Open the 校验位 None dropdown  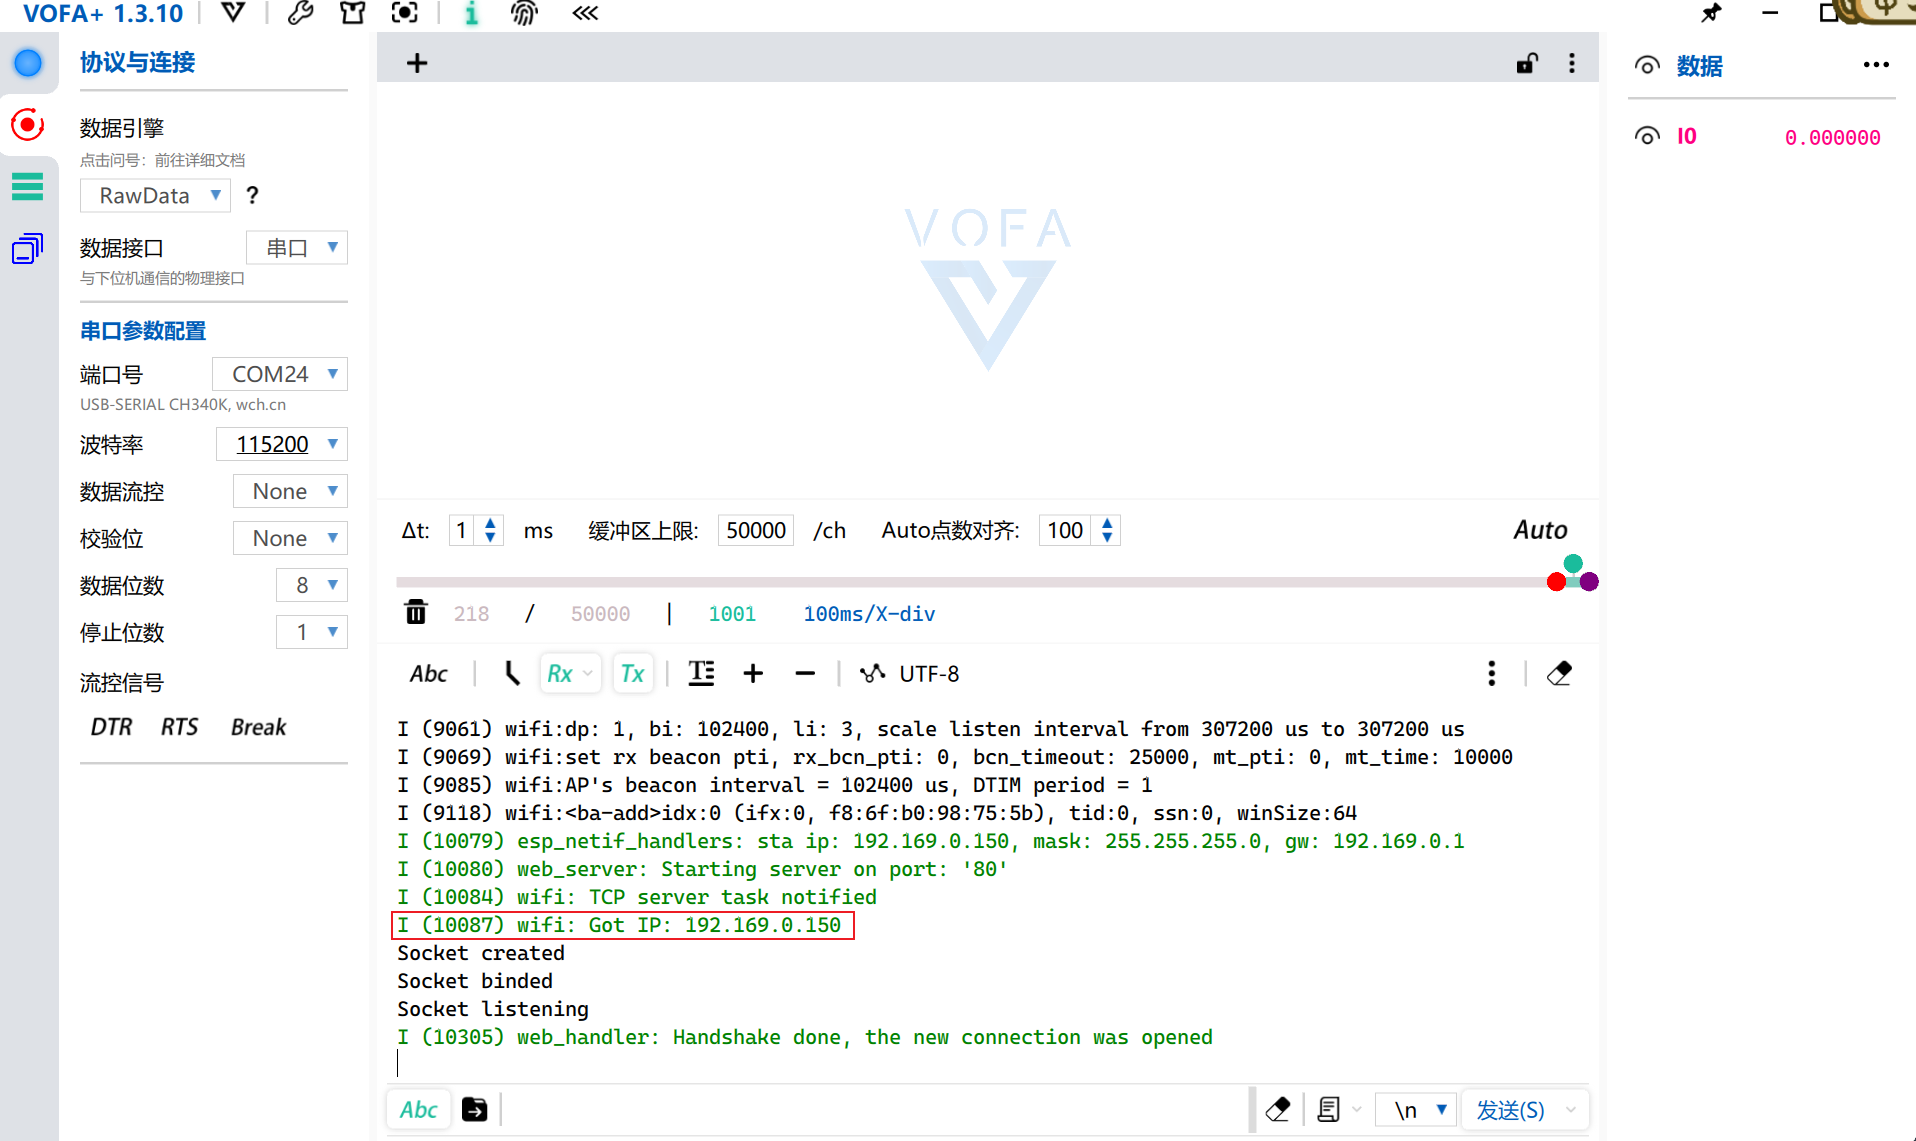point(290,538)
